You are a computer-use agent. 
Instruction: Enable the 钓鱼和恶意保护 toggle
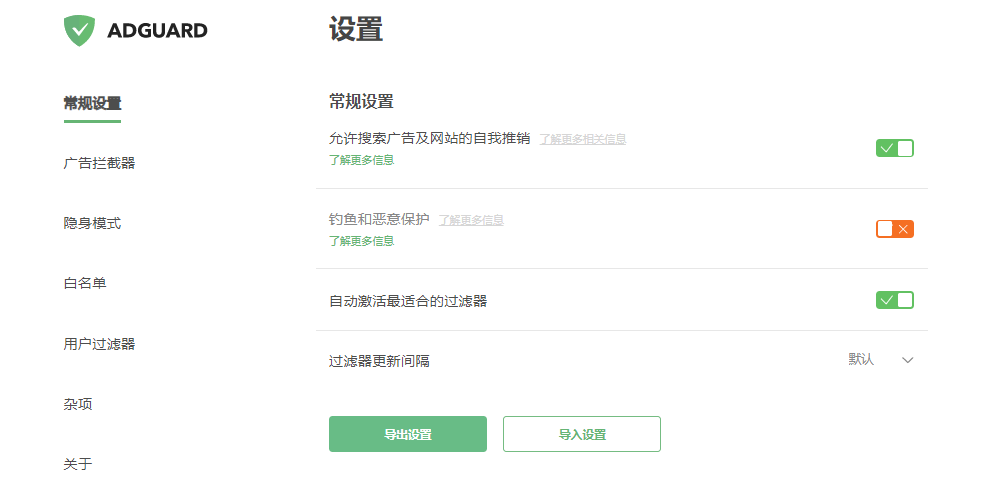pyautogui.click(x=895, y=229)
